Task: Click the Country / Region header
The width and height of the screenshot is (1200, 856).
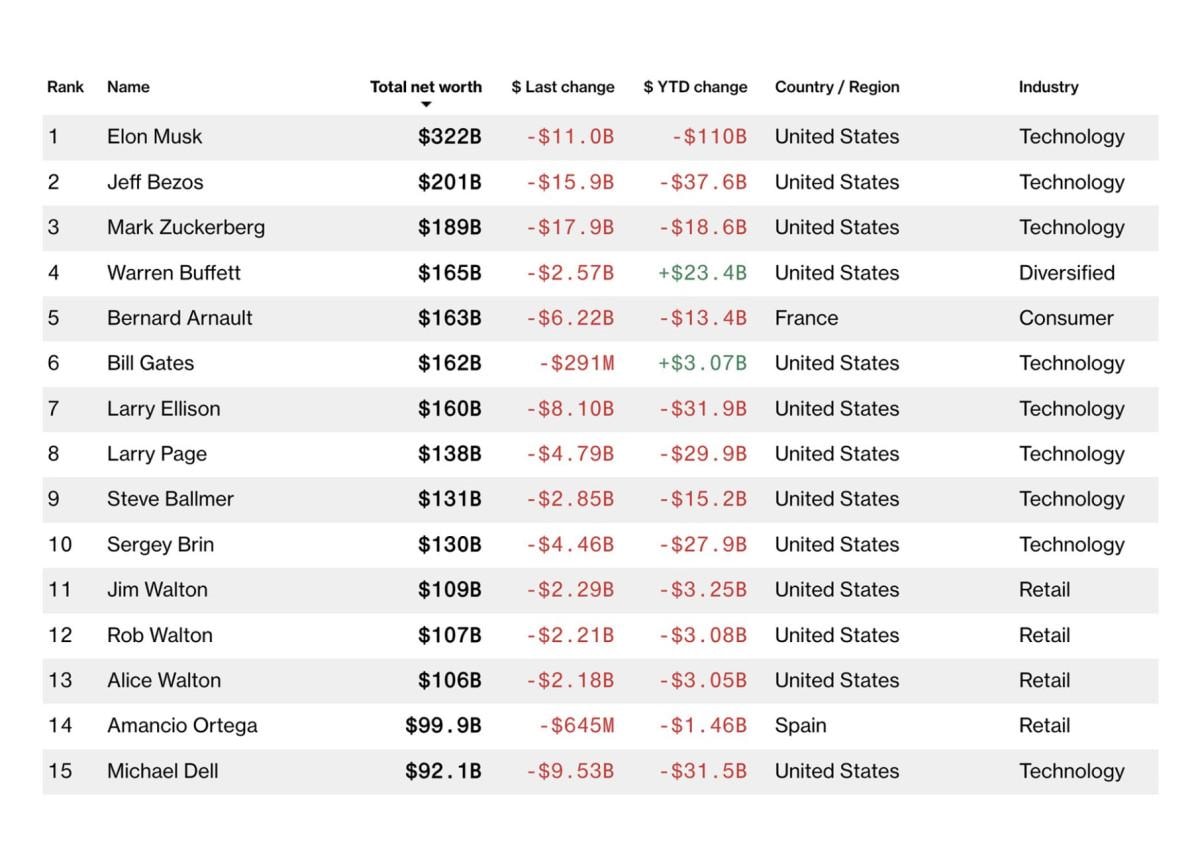Action: click(837, 87)
